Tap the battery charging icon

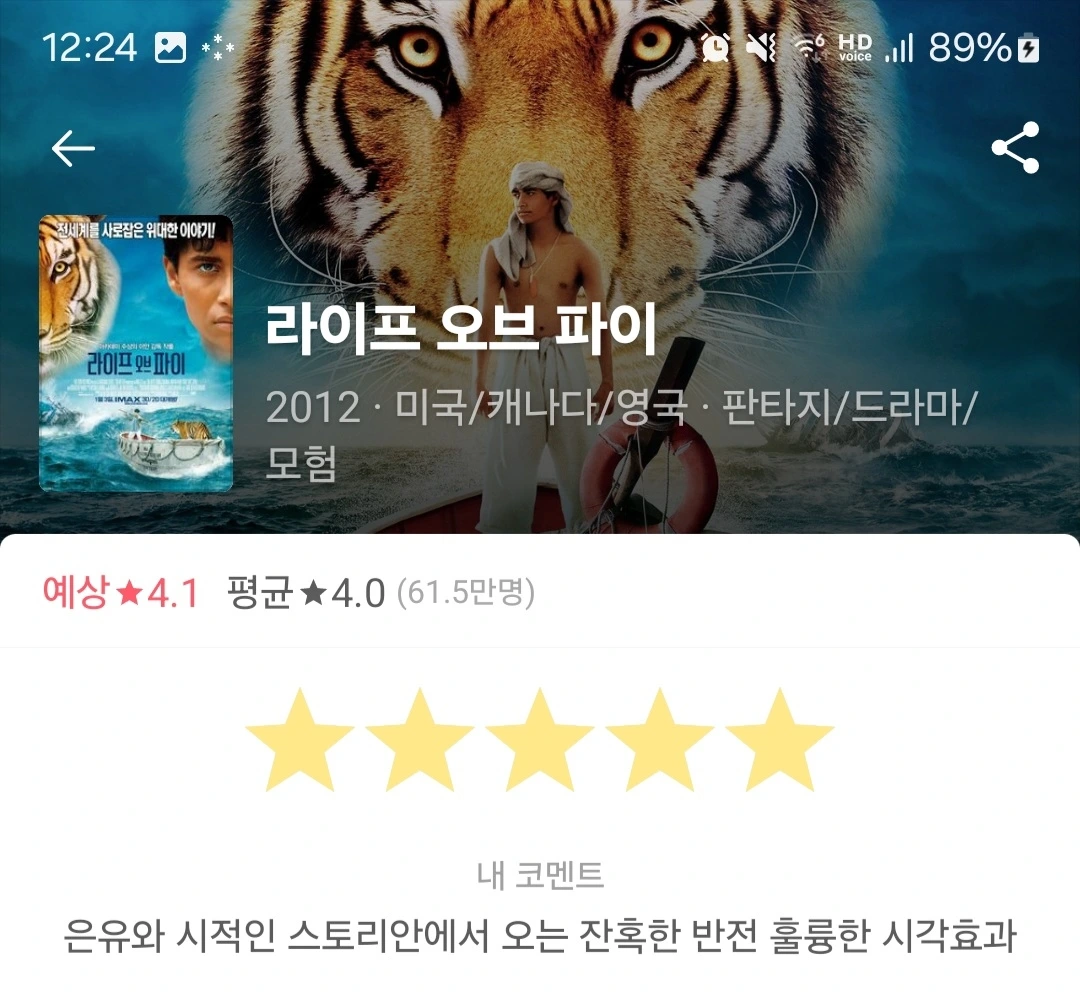1028,48
